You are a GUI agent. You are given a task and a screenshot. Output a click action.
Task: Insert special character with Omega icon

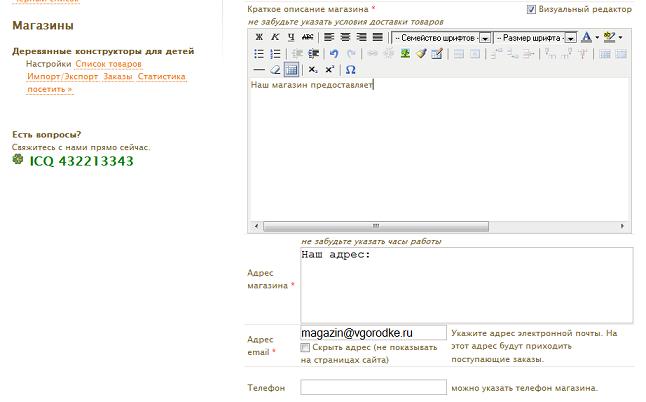pyautogui.click(x=350, y=70)
